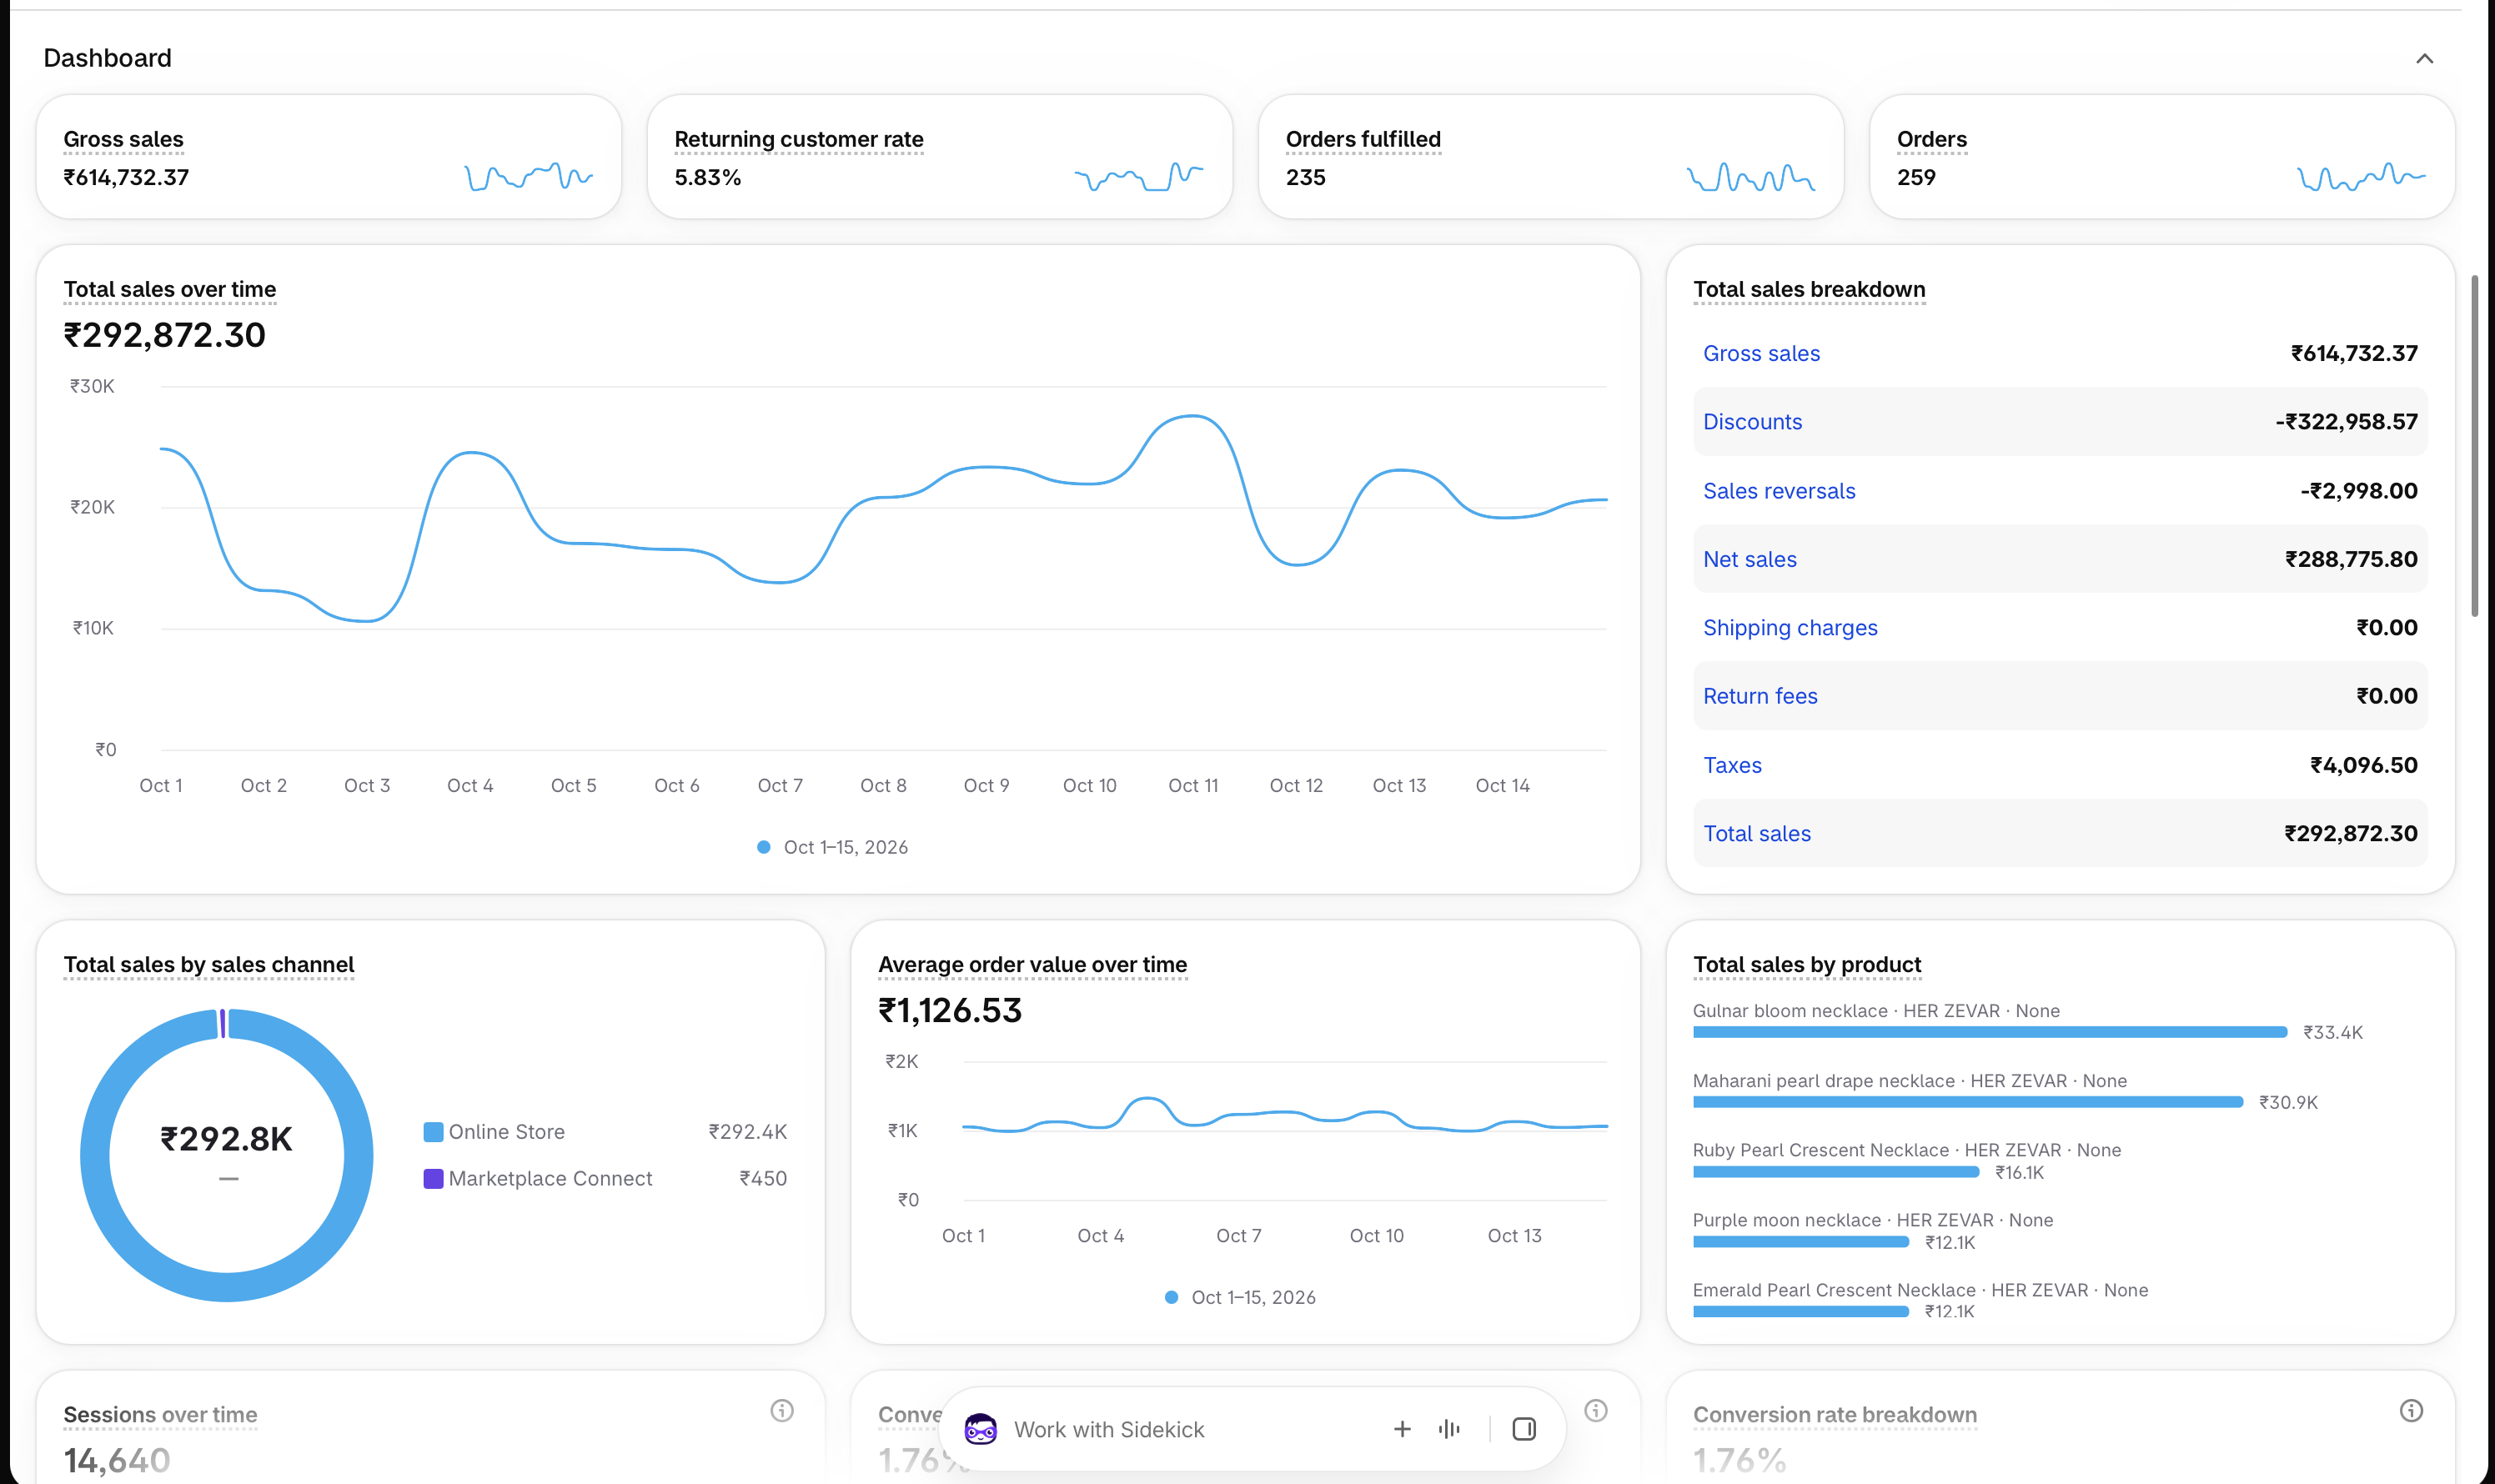Open Average order value over time report
This screenshot has width=2495, height=1484.
click(x=1032, y=964)
